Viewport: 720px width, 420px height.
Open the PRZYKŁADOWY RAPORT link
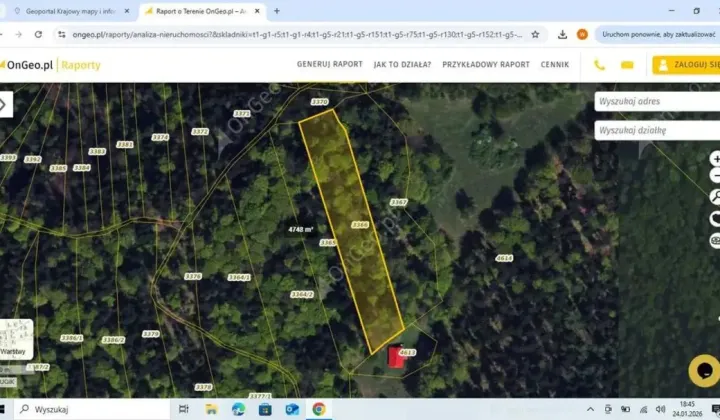[486, 65]
